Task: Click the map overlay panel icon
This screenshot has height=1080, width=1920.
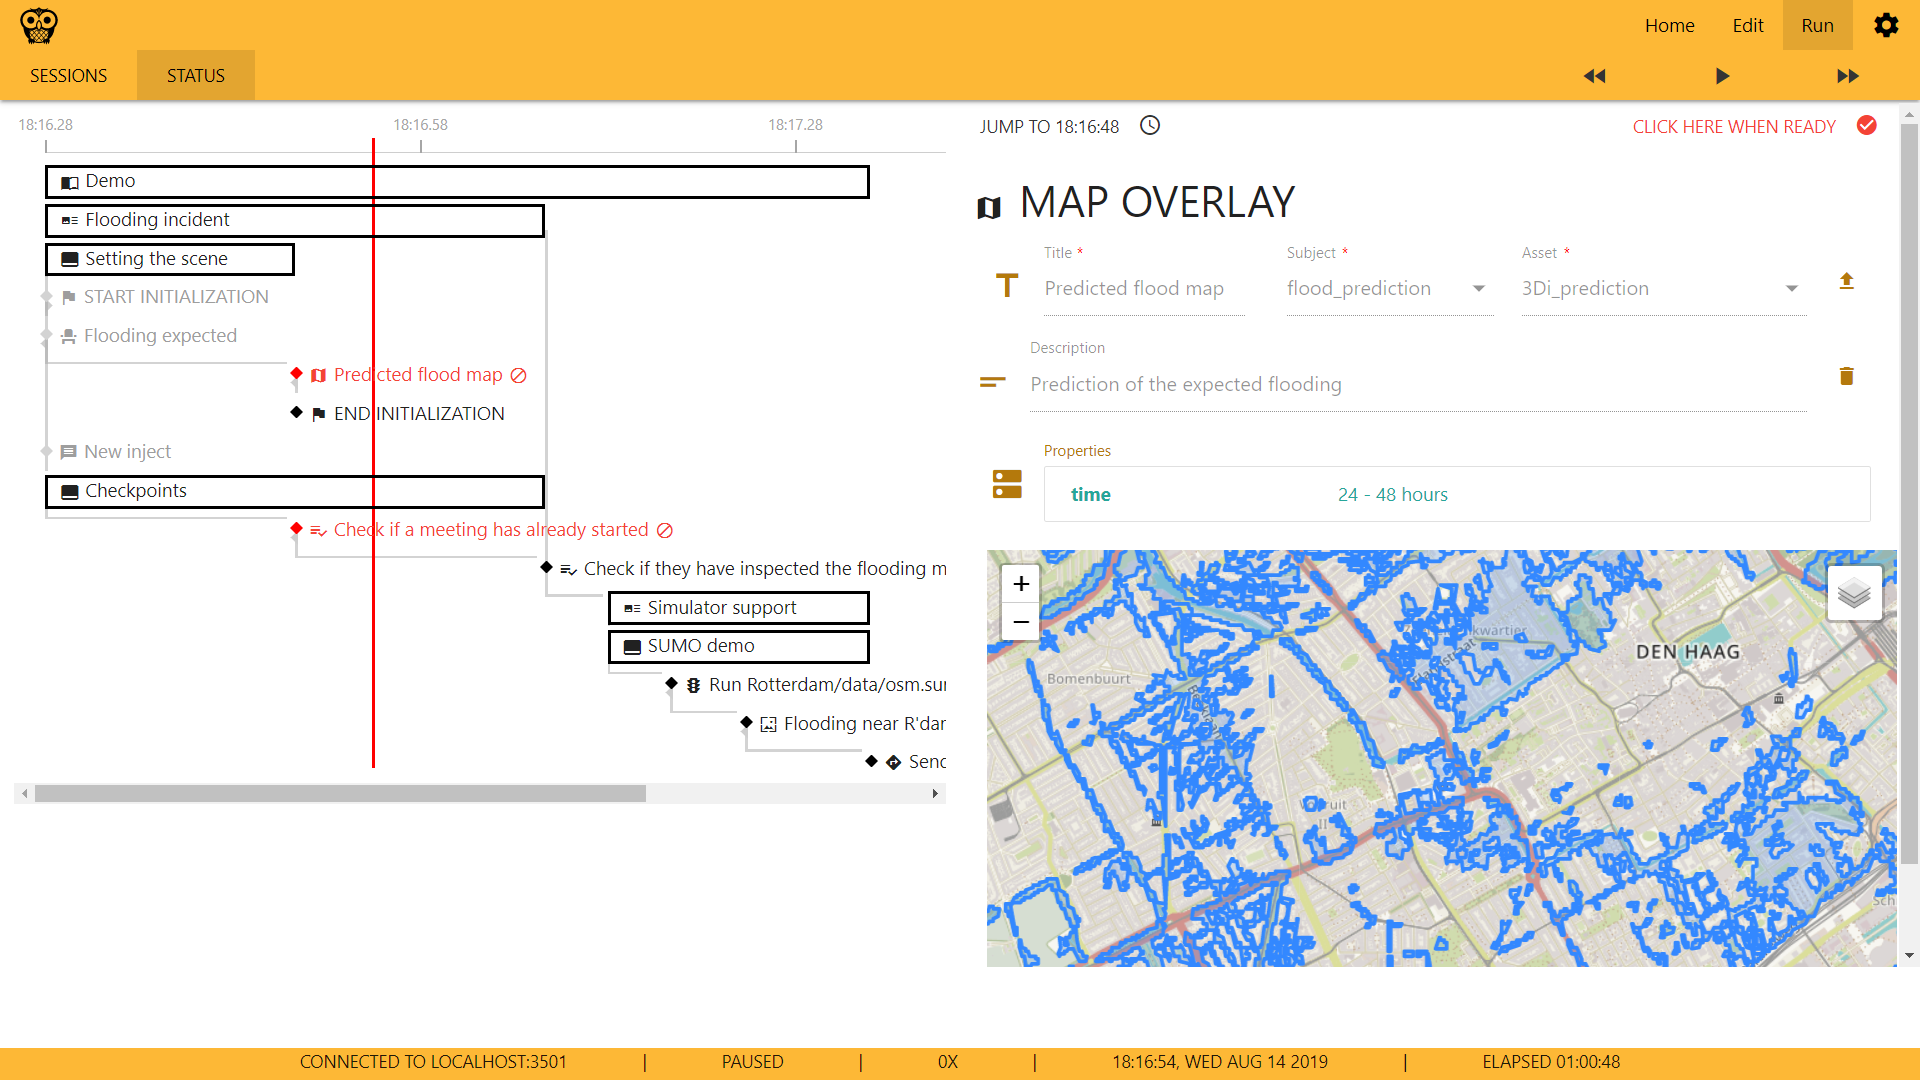Action: point(990,204)
